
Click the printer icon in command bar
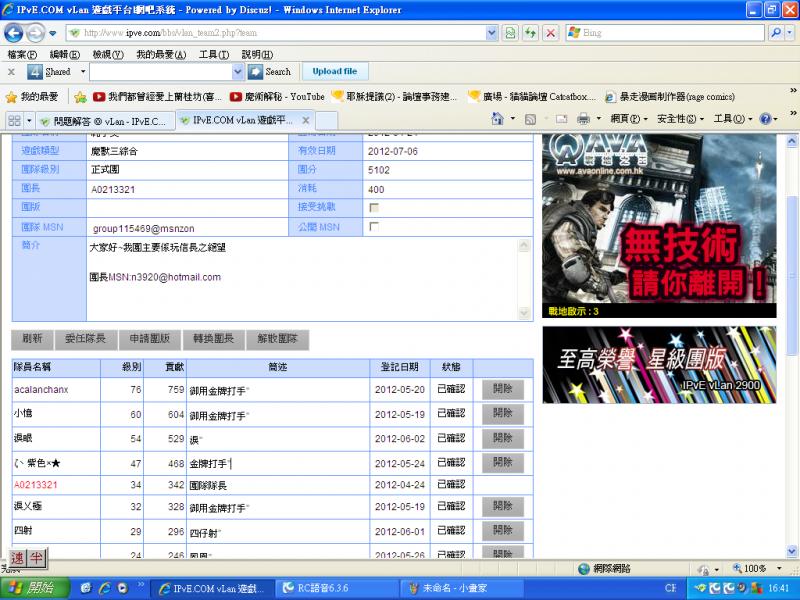click(583, 119)
